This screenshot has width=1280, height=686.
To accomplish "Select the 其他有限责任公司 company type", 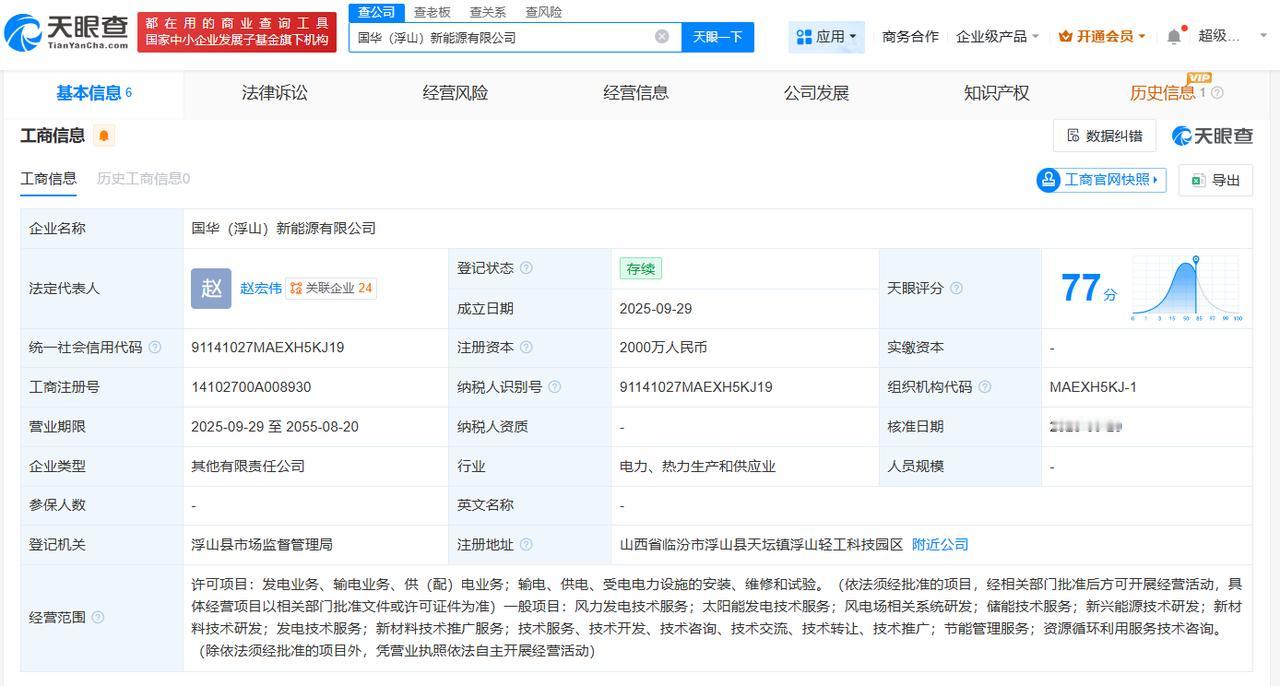I will coord(248,466).
